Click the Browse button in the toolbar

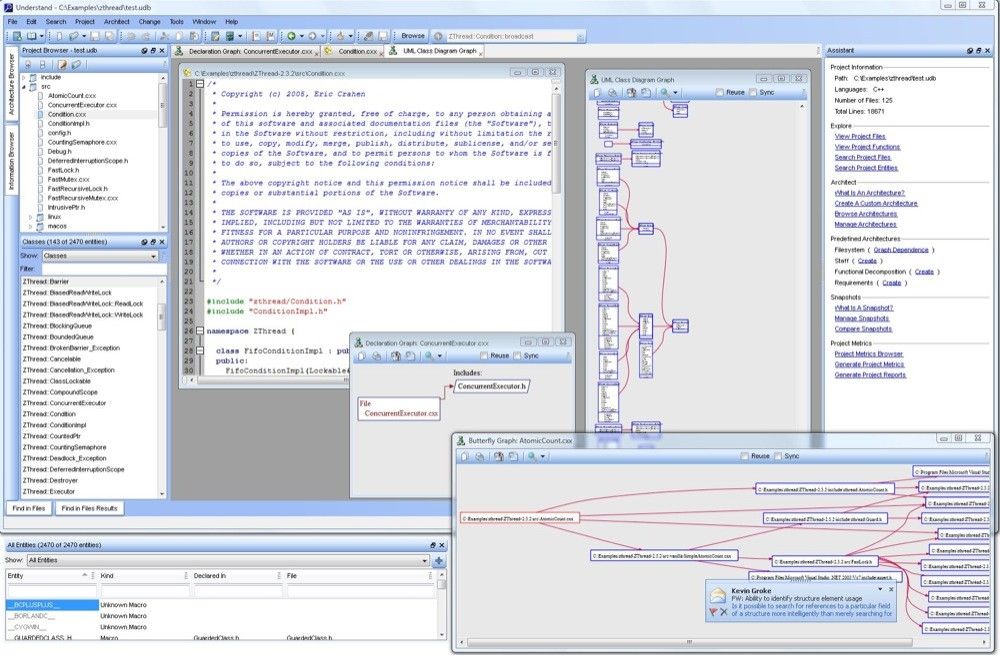pyautogui.click(x=413, y=36)
